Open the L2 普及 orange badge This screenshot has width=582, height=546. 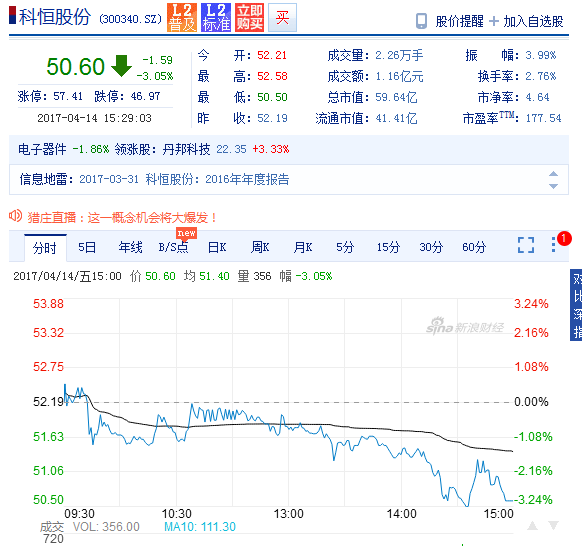[x=182, y=17]
